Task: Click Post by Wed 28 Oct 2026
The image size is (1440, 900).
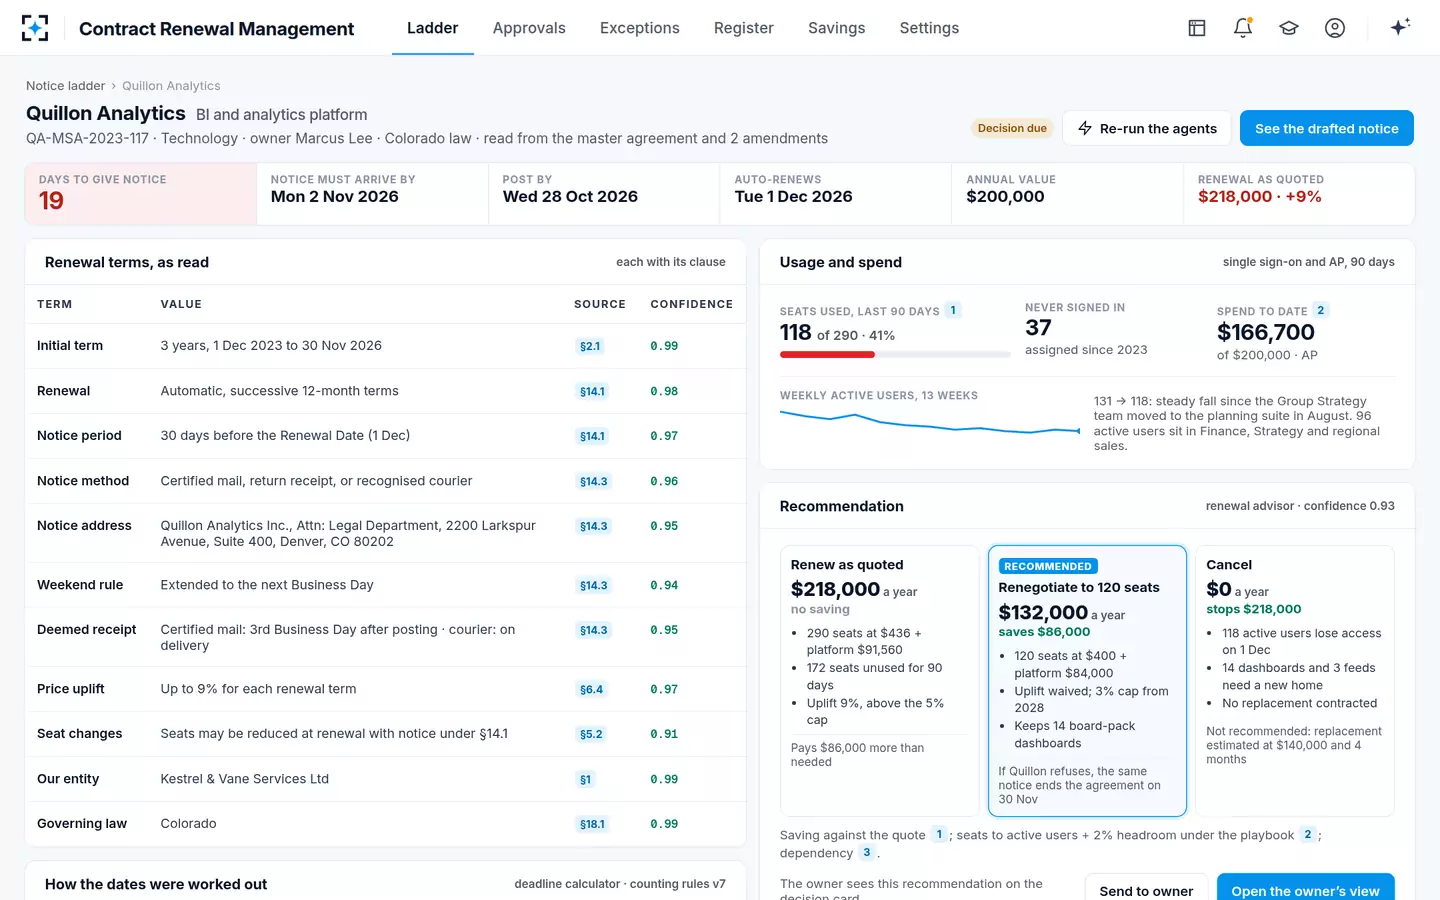Action: [x=570, y=196]
